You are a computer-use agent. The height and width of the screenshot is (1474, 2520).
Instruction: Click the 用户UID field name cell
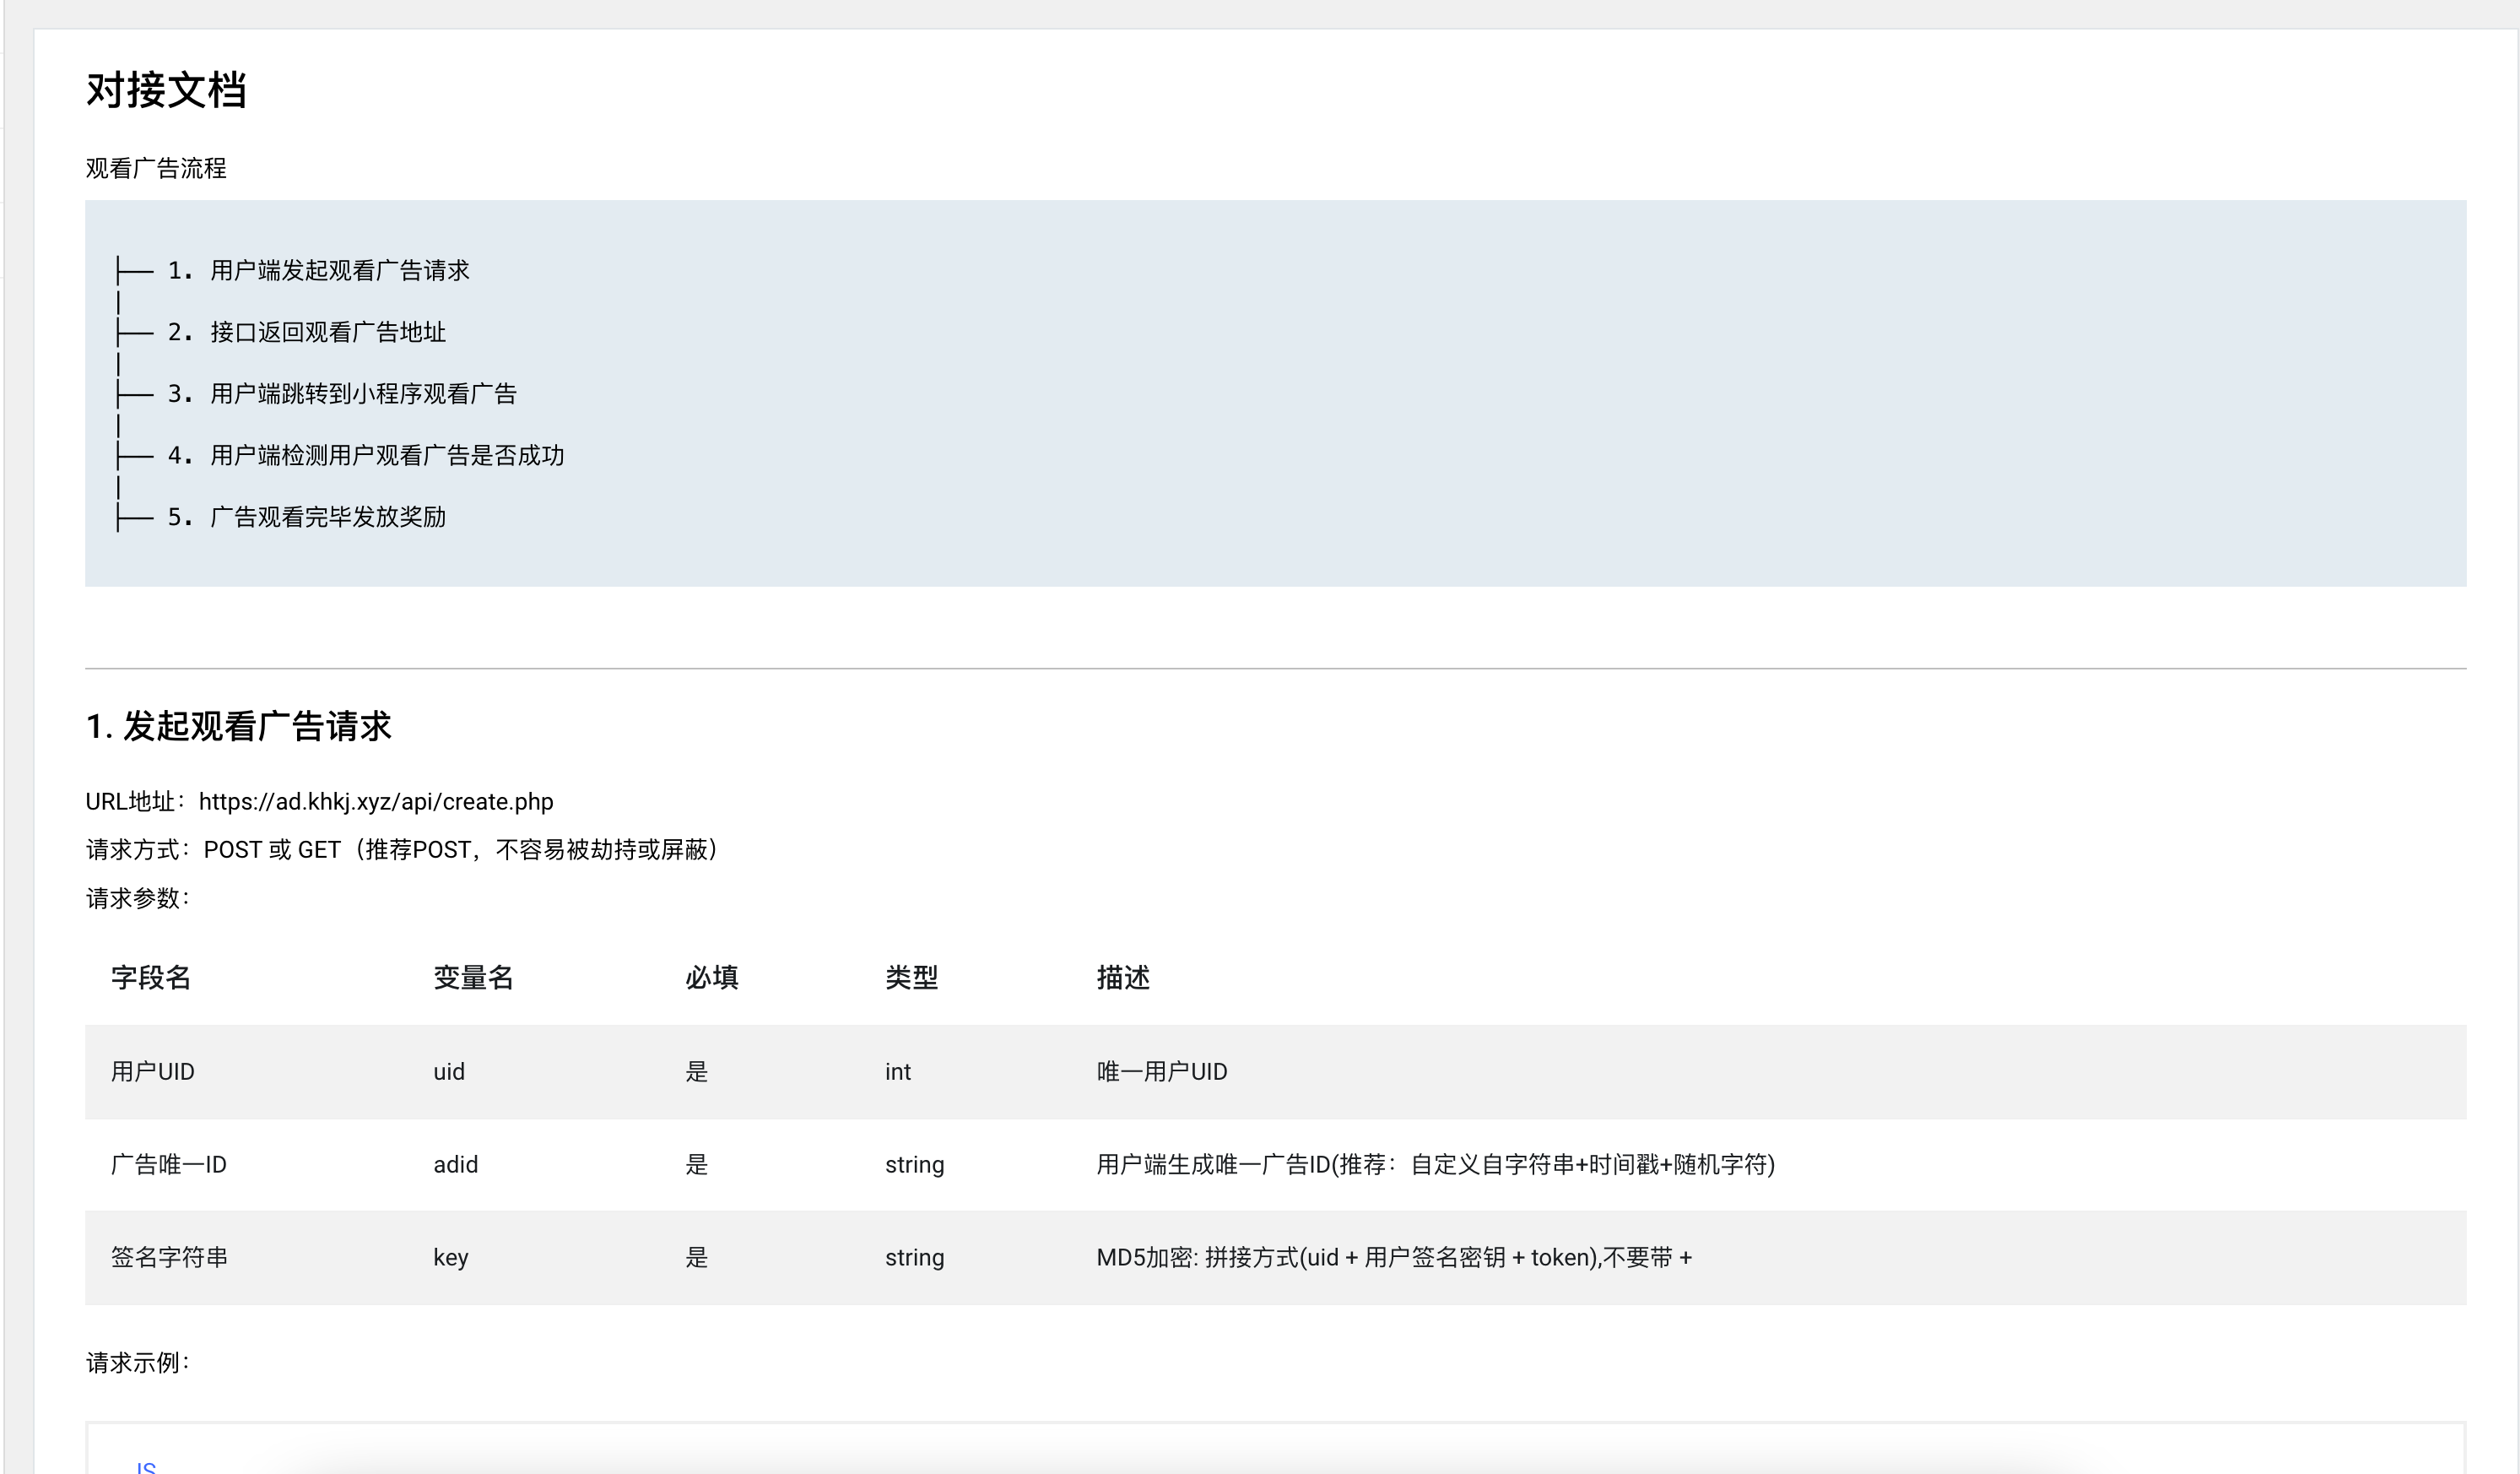pos(153,1072)
